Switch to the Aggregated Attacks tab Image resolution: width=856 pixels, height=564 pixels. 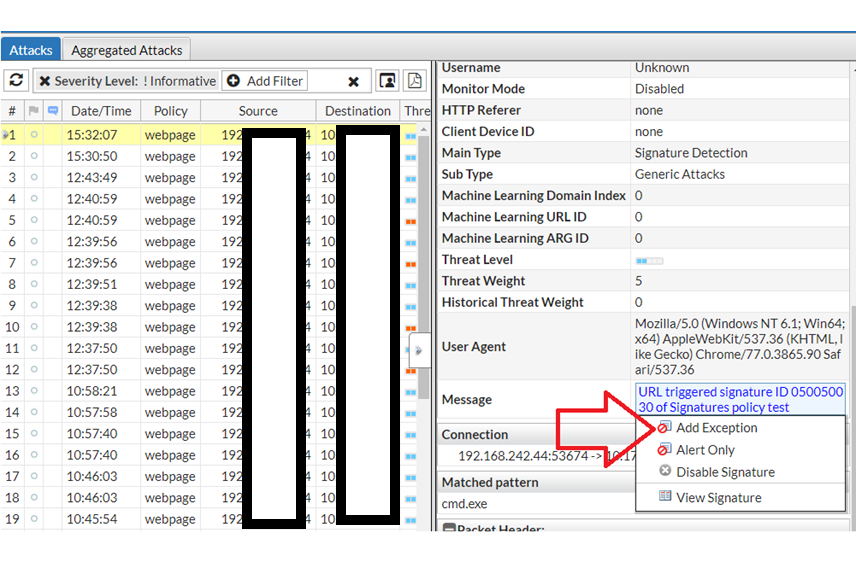126,50
